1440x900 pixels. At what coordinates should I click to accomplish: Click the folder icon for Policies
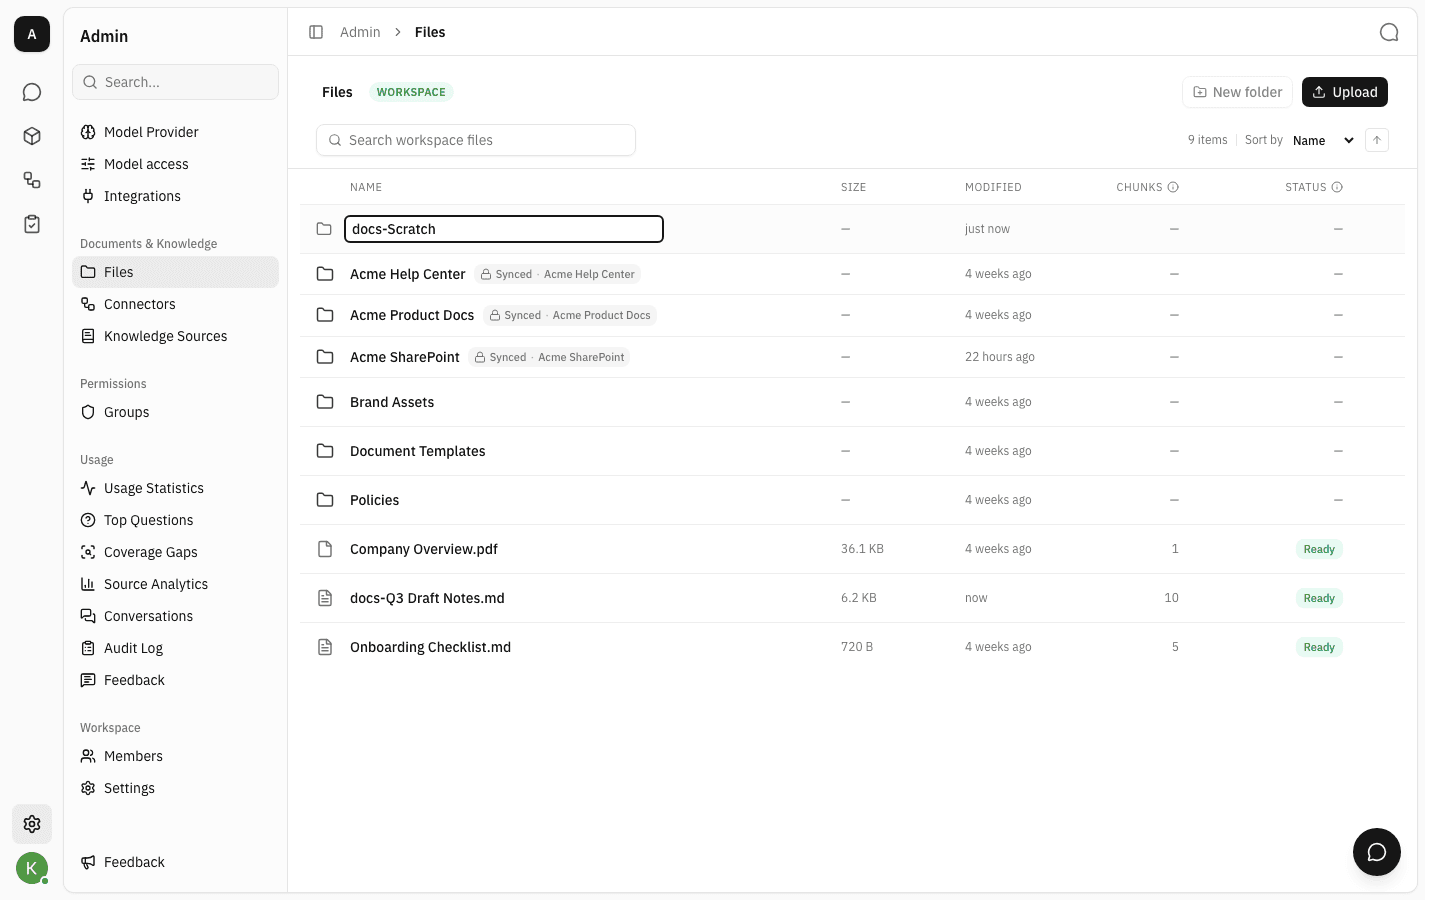coord(325,500)
